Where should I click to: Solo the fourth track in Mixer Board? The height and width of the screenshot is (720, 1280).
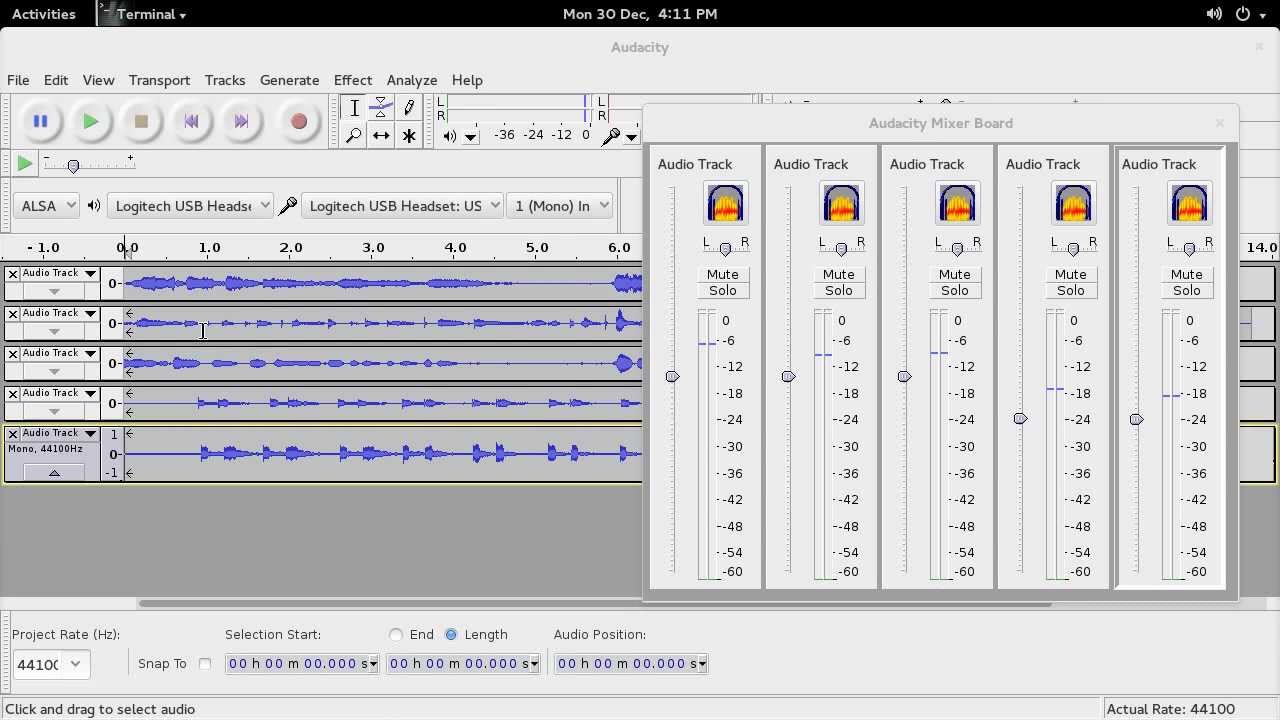click(x=1071, y=290)
